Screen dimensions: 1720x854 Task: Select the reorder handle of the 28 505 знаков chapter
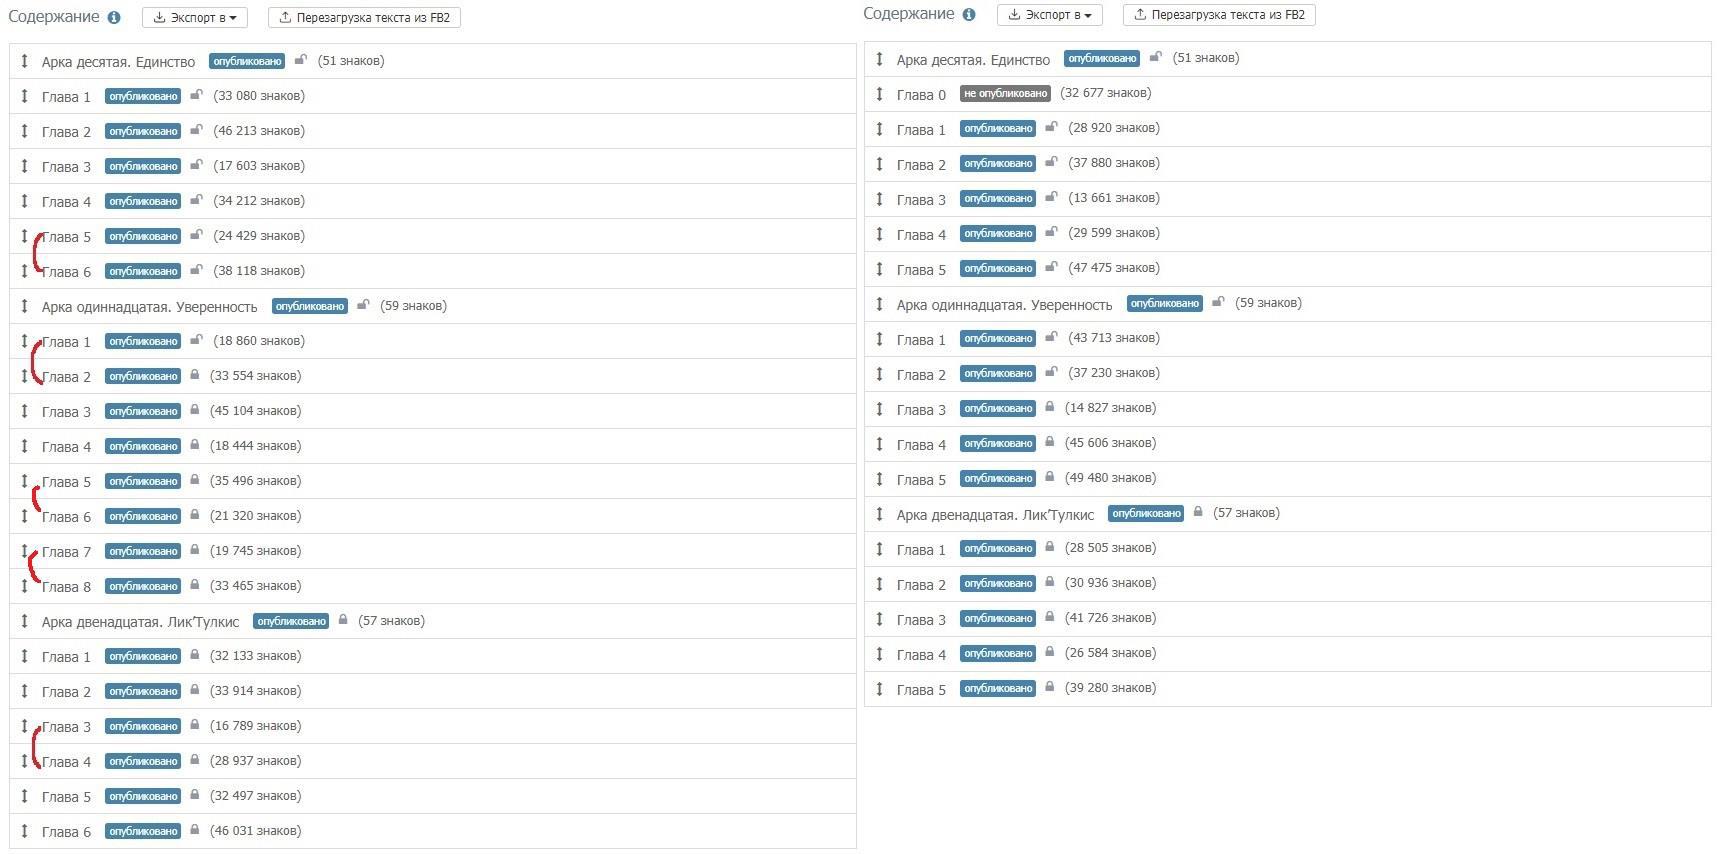880,548
